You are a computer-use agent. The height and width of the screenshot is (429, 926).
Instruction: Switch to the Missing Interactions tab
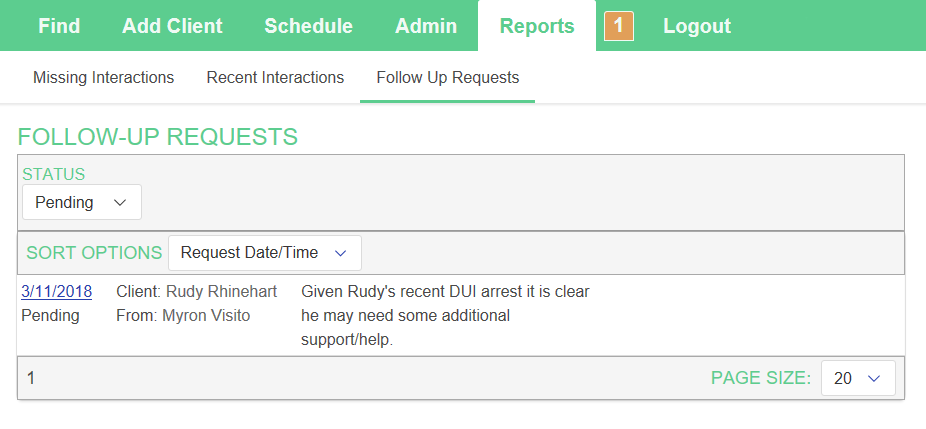[104, 77]
